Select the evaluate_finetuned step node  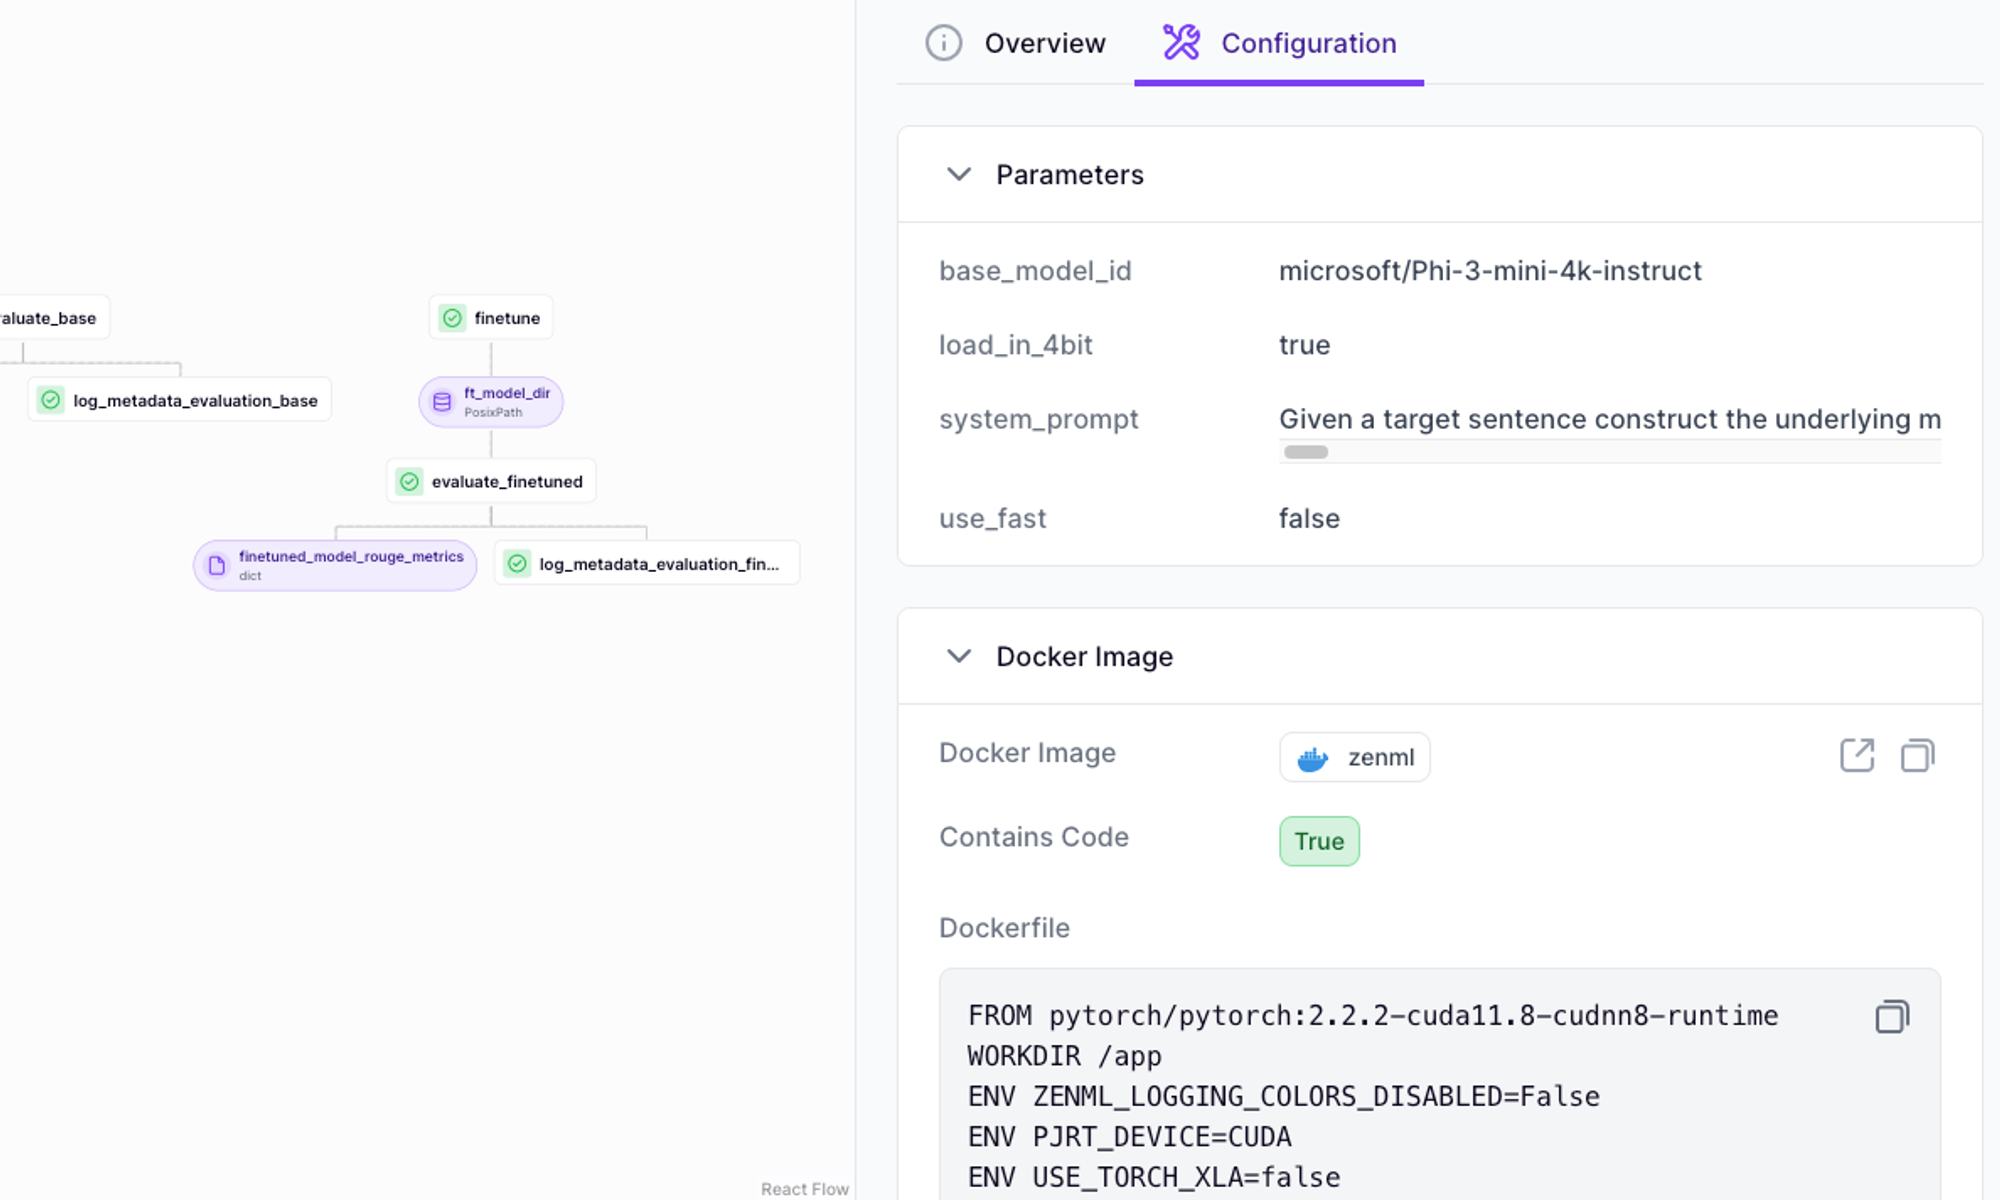tap(491, 482)
